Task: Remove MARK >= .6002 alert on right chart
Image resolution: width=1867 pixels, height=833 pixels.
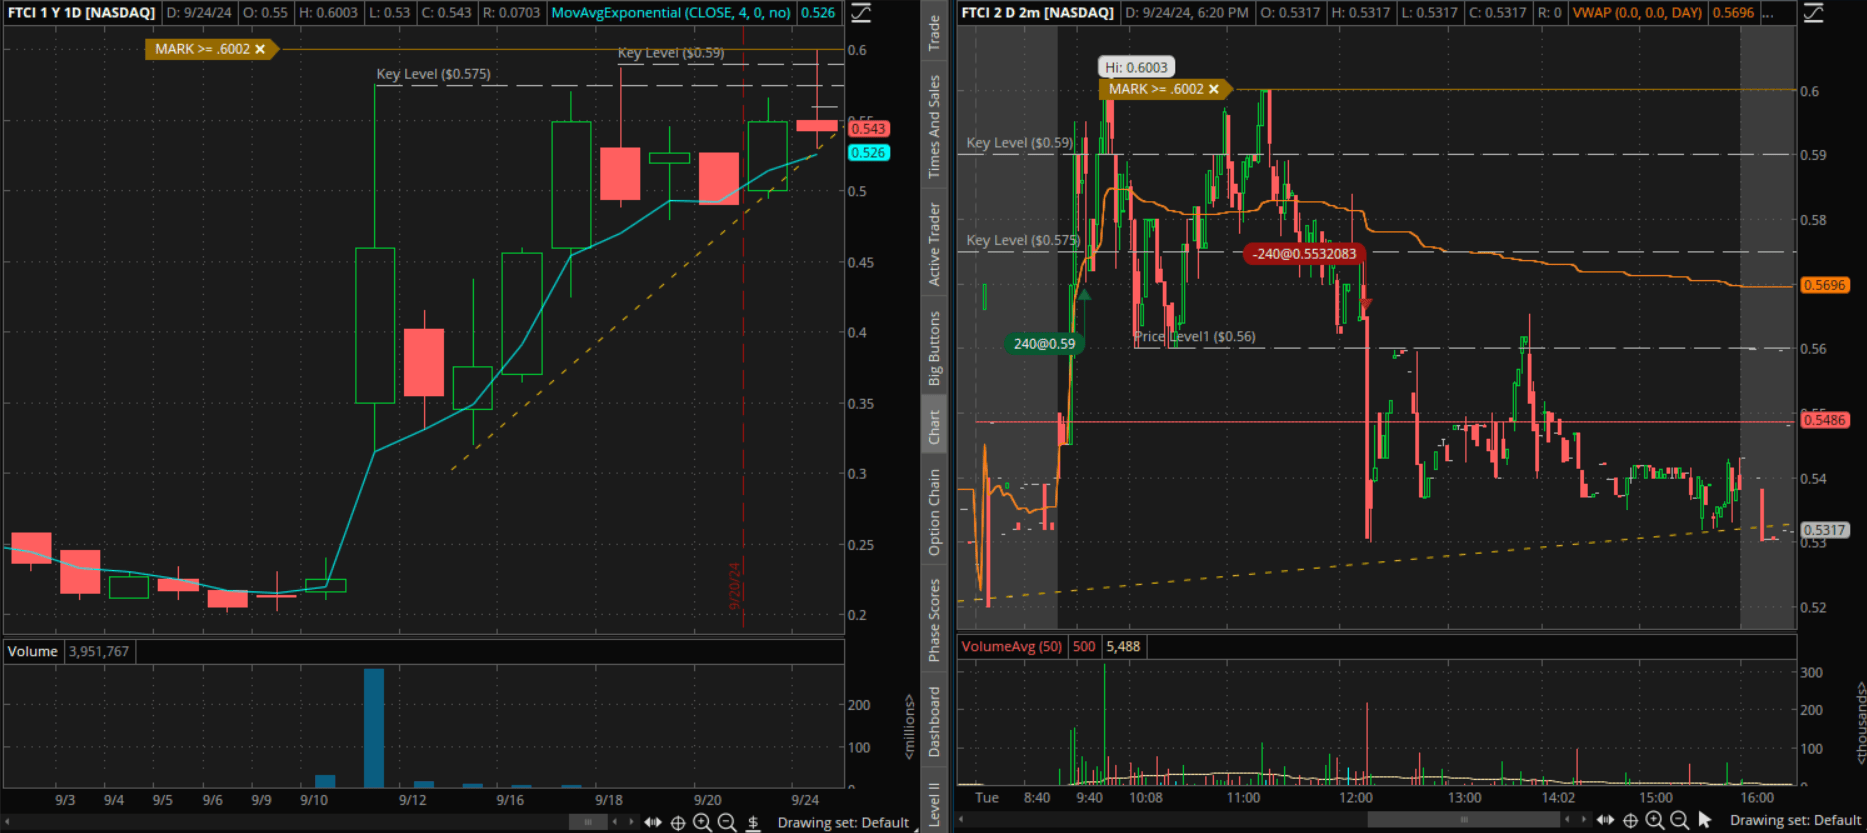Action: 1214,89
